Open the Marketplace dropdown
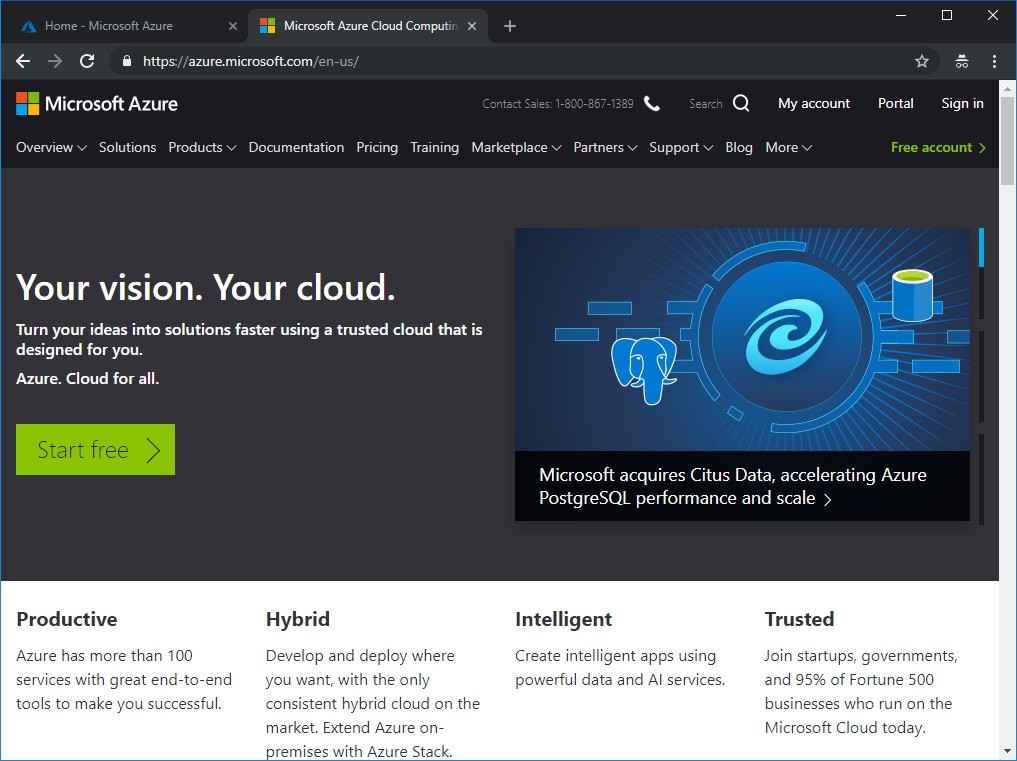 [x=516, y=147]
